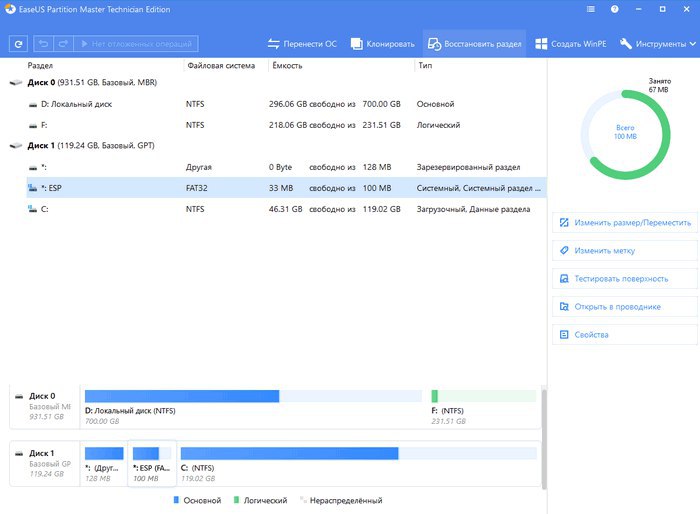Select the F: NTFS partition row
This screenshot has width=700, height=514.
pyautogui.click(x=286, y=125)
